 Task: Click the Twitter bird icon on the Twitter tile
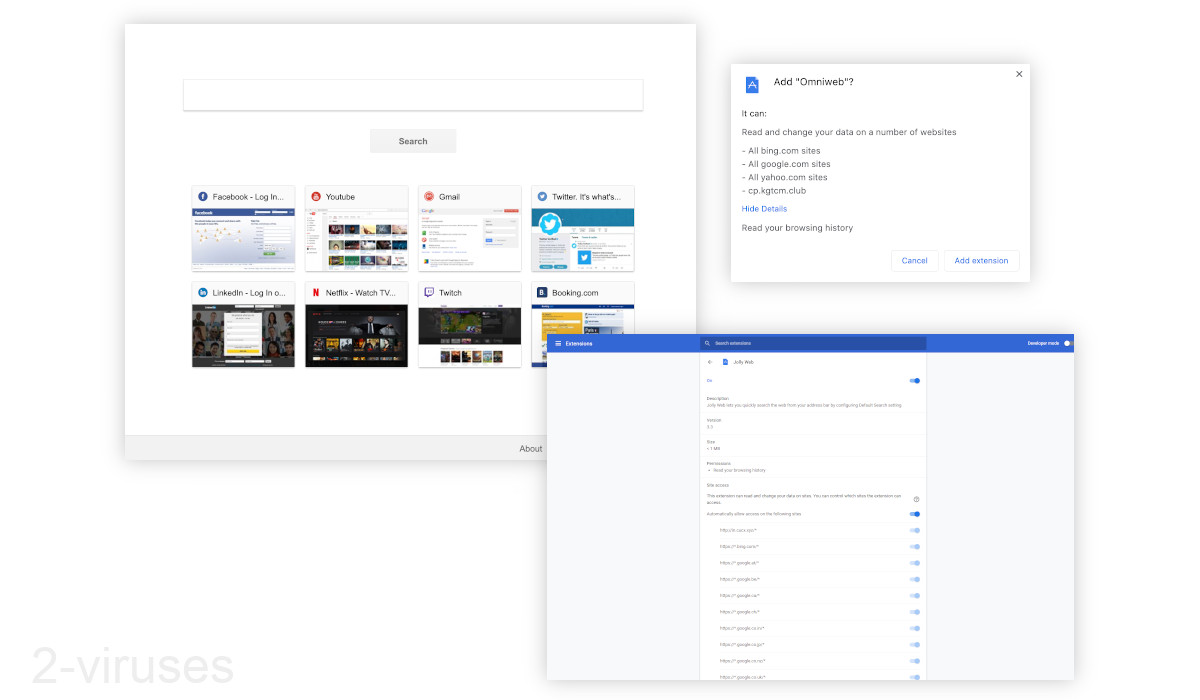pos(542,196)
